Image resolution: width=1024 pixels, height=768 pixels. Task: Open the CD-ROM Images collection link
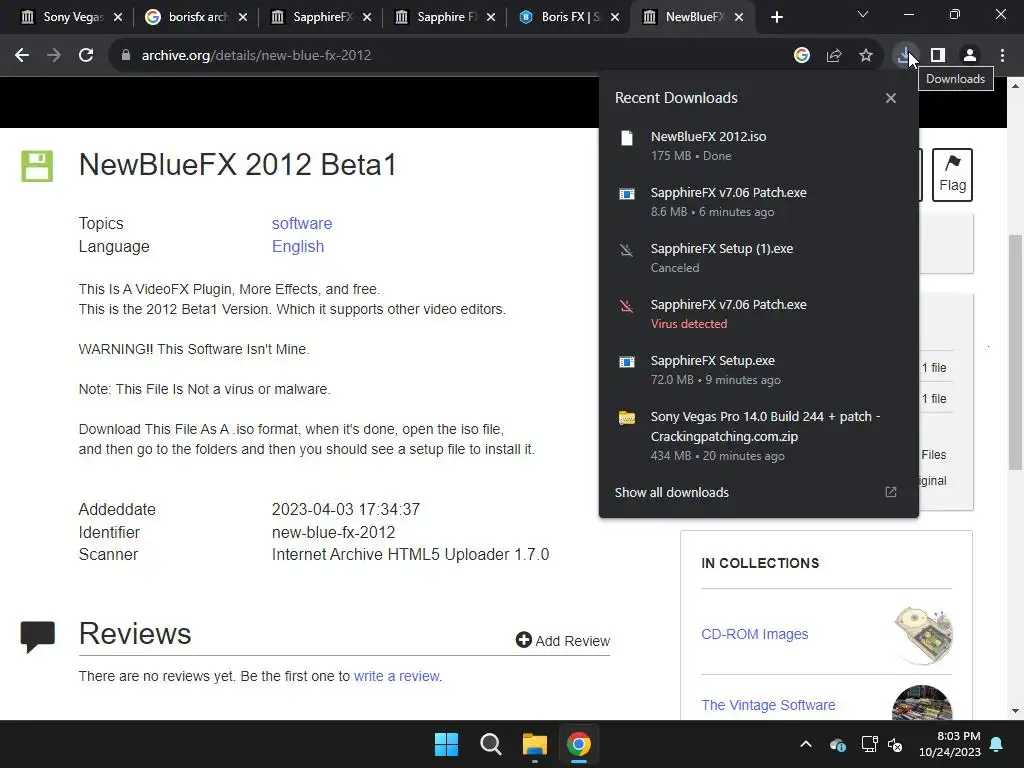coord(754,634)
